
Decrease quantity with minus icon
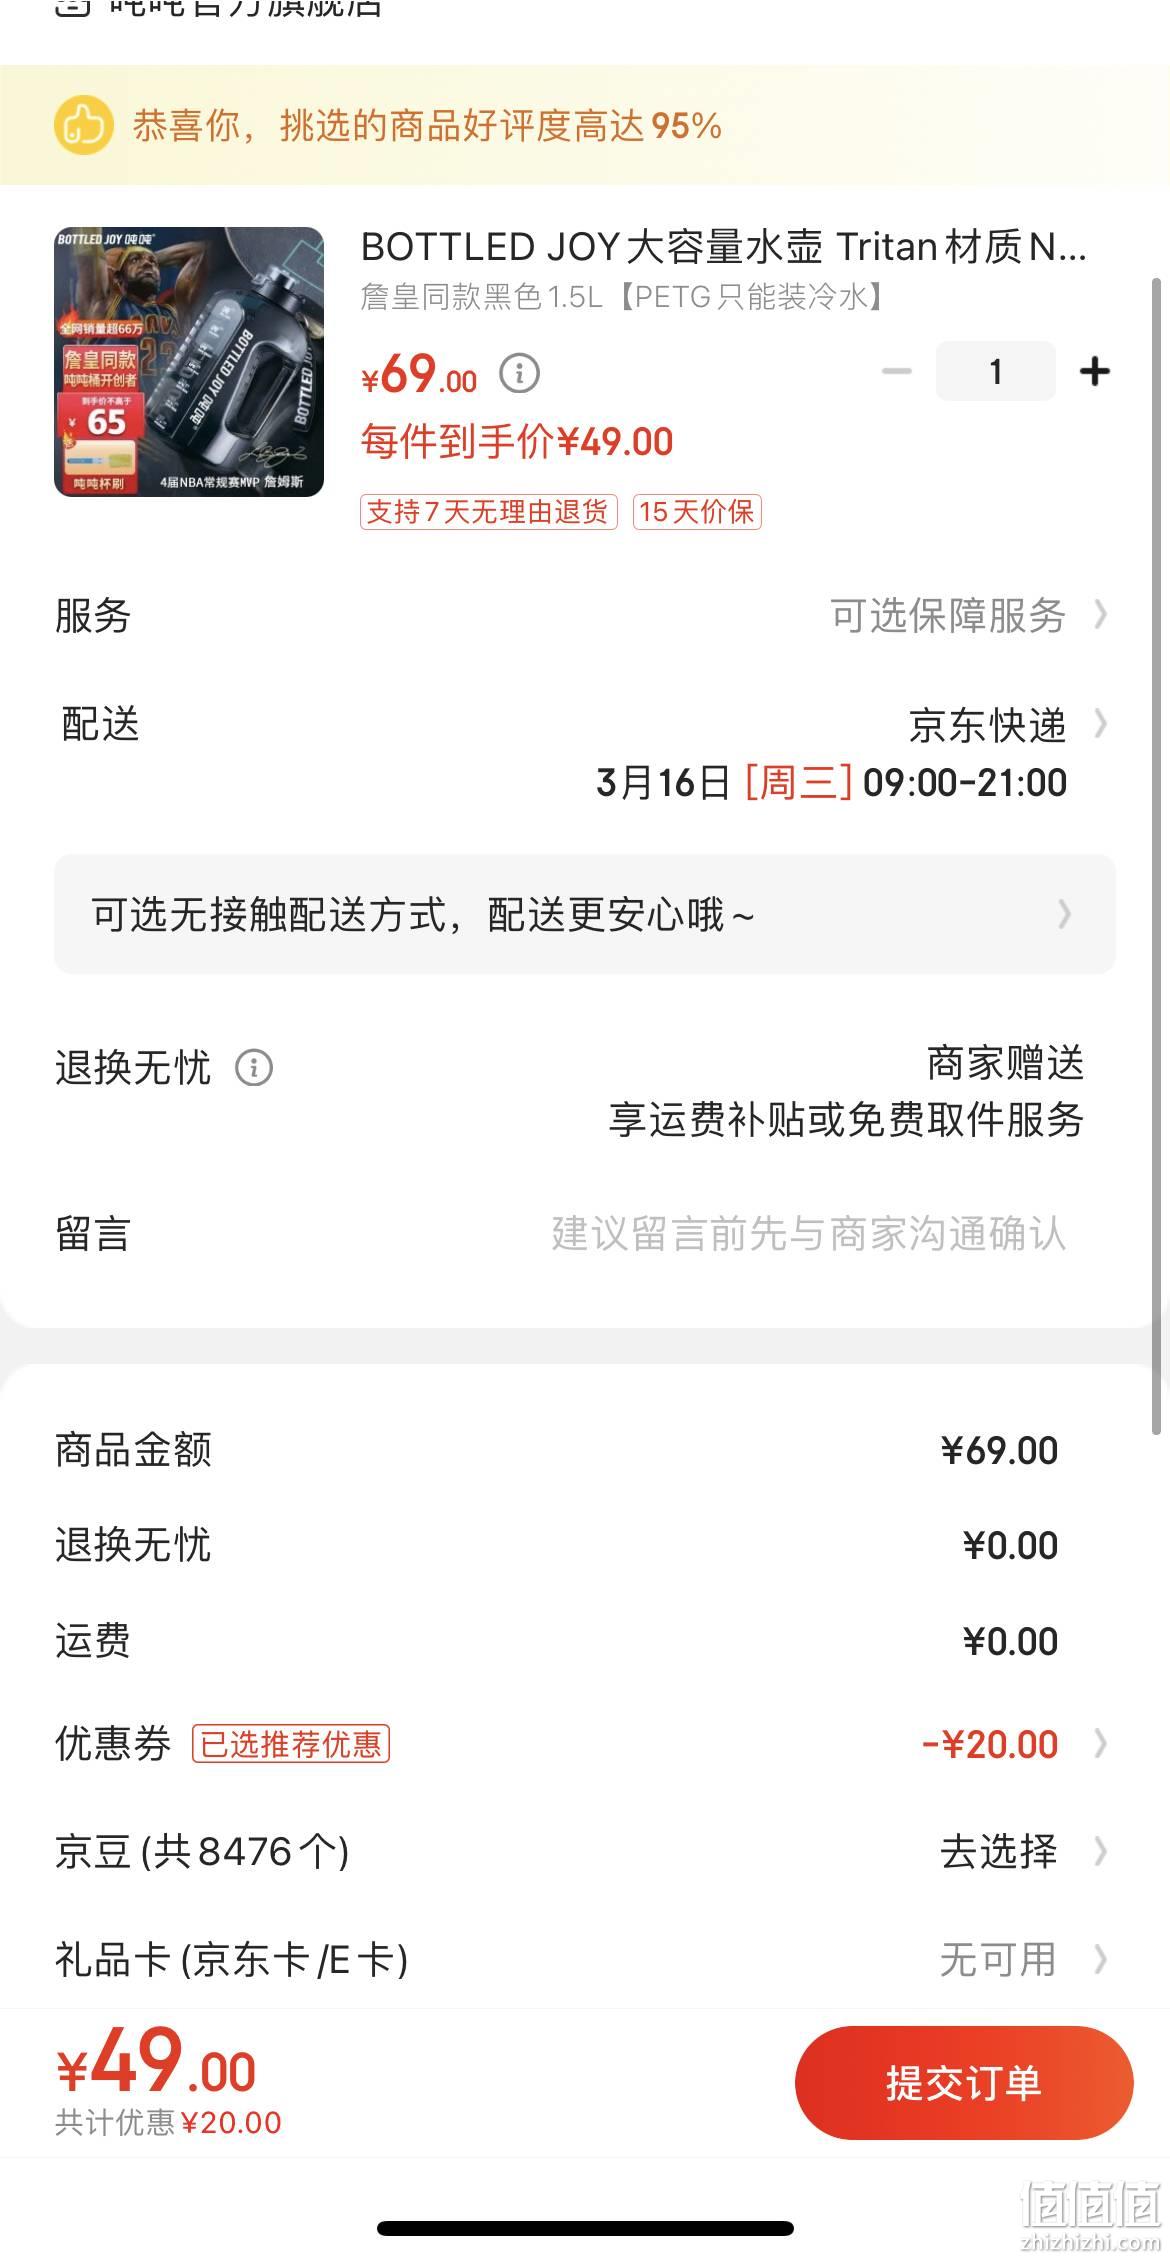coord(896,371)
